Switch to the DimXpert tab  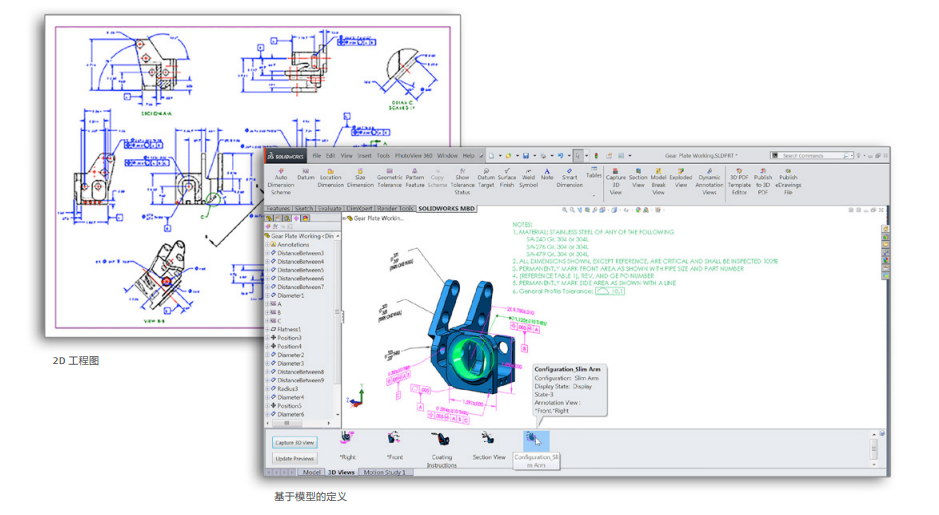360,209
